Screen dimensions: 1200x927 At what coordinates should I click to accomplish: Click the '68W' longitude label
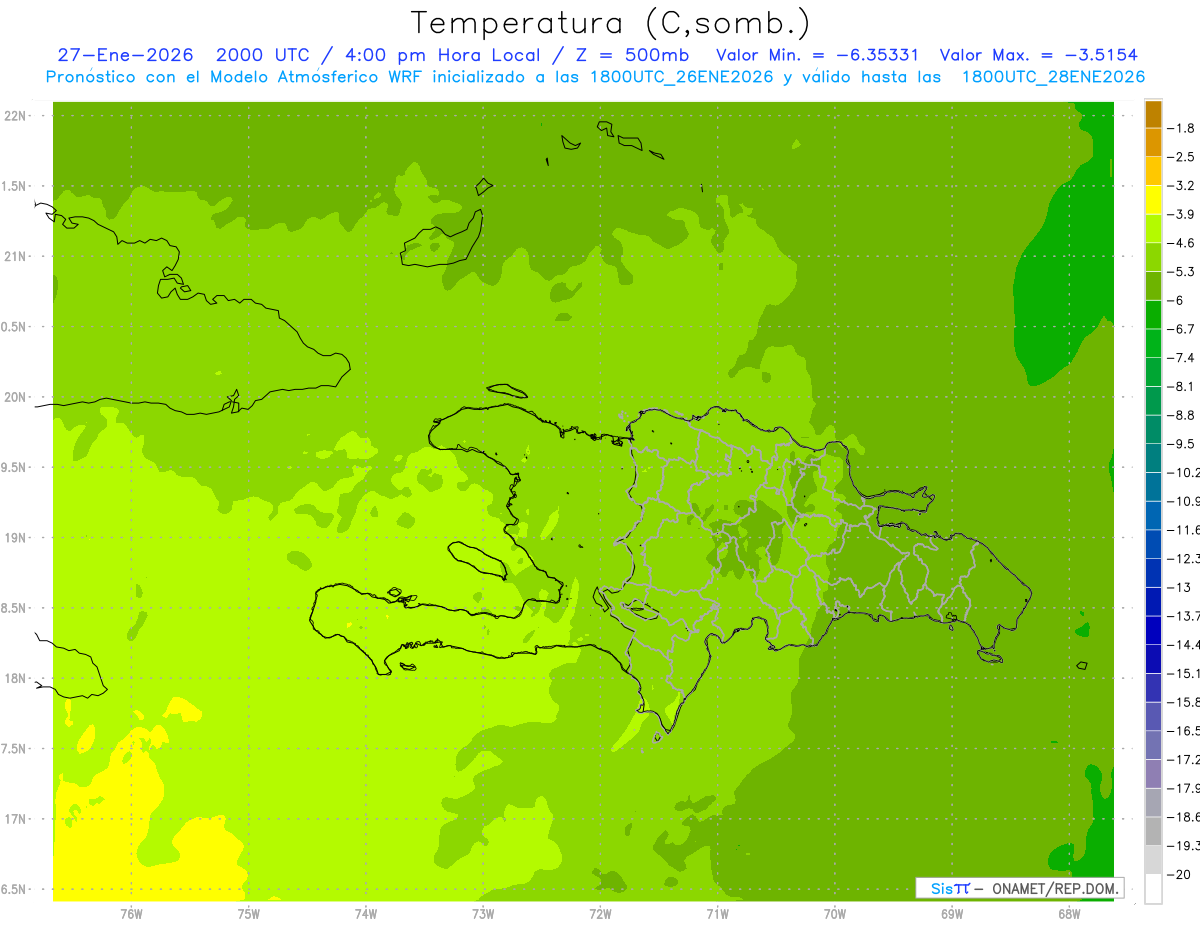1069,912
